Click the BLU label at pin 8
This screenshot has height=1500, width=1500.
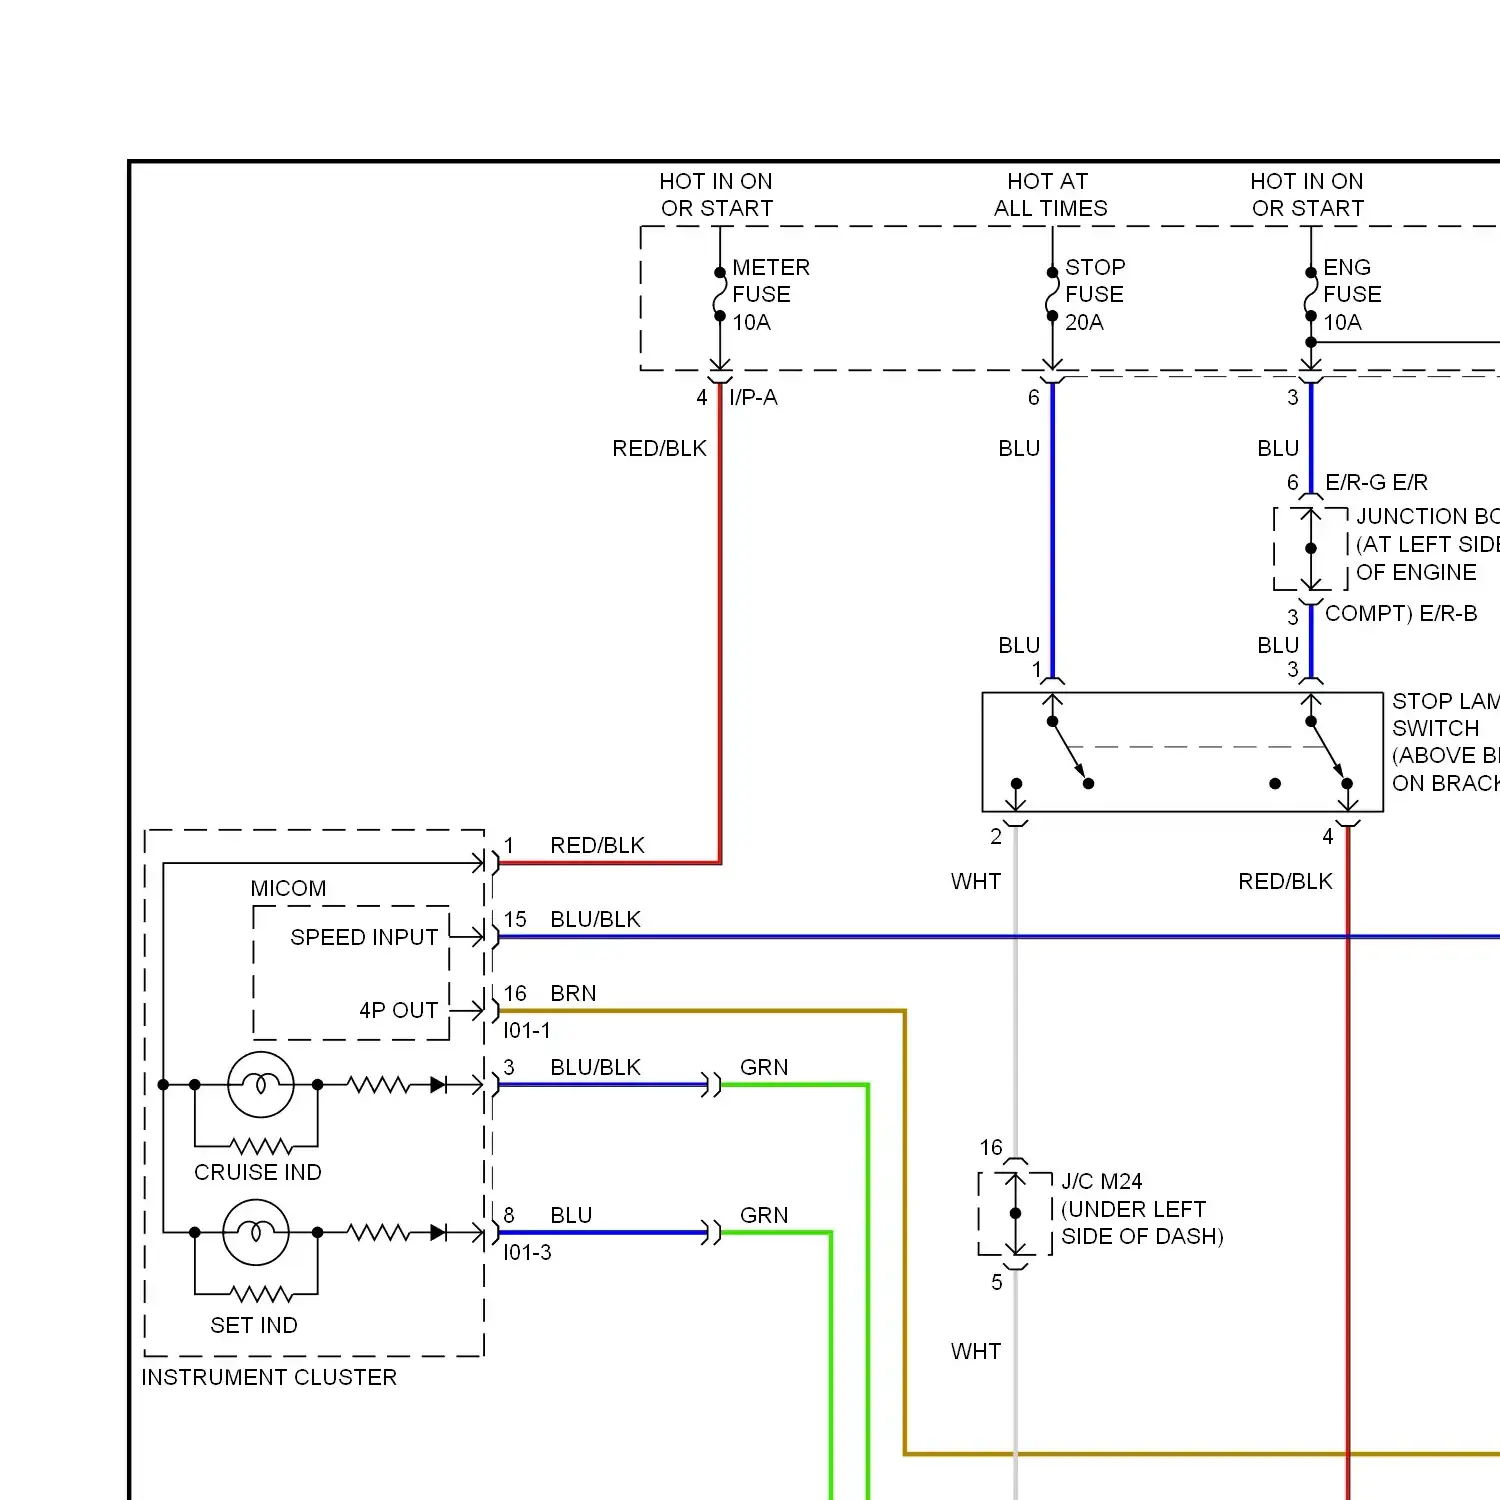click(x=571, y=1215)
